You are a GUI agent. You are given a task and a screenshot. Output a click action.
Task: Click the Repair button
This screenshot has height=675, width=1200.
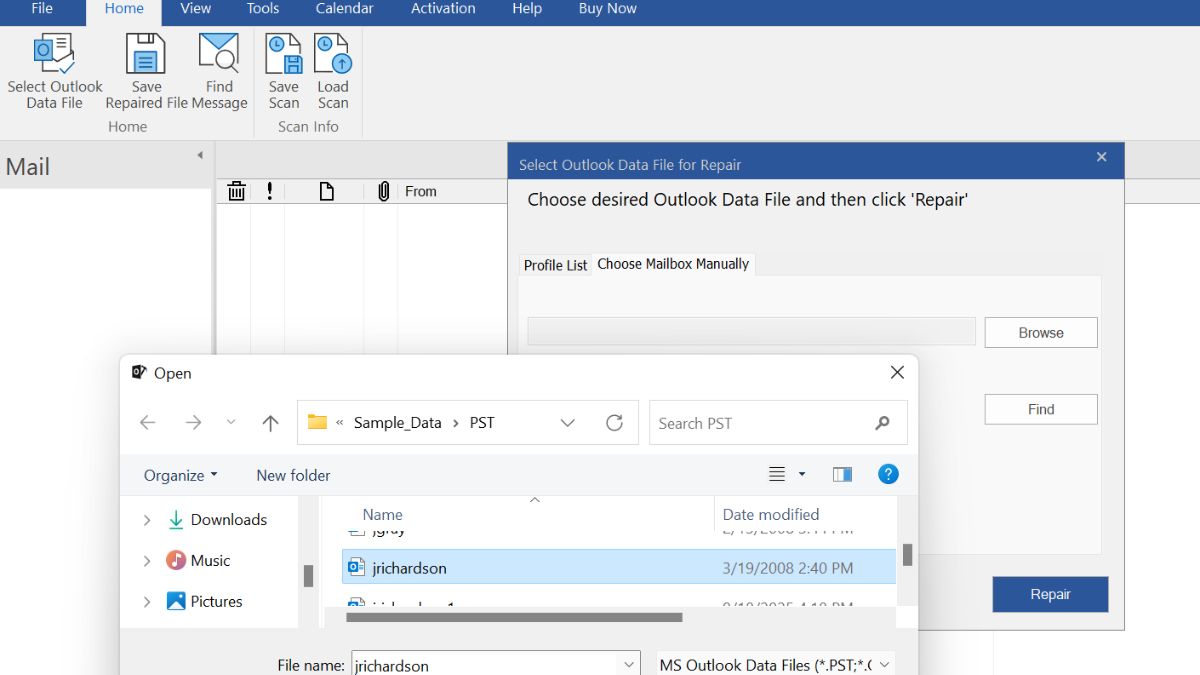click(1050, 594)
